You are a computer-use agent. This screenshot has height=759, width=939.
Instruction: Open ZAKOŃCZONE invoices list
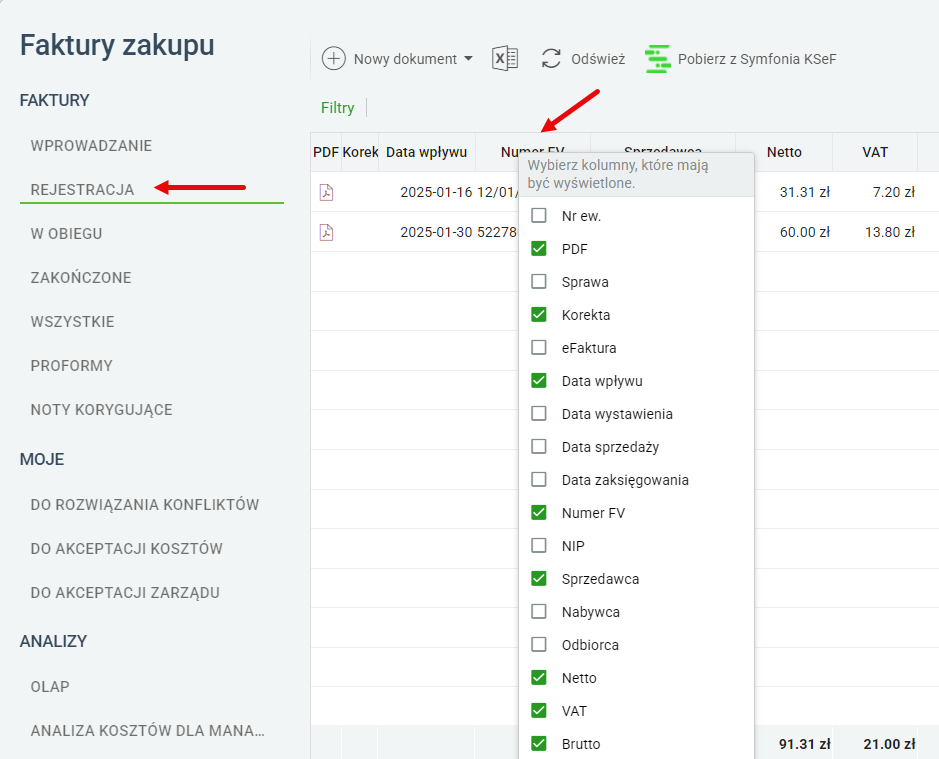[81, 278]
